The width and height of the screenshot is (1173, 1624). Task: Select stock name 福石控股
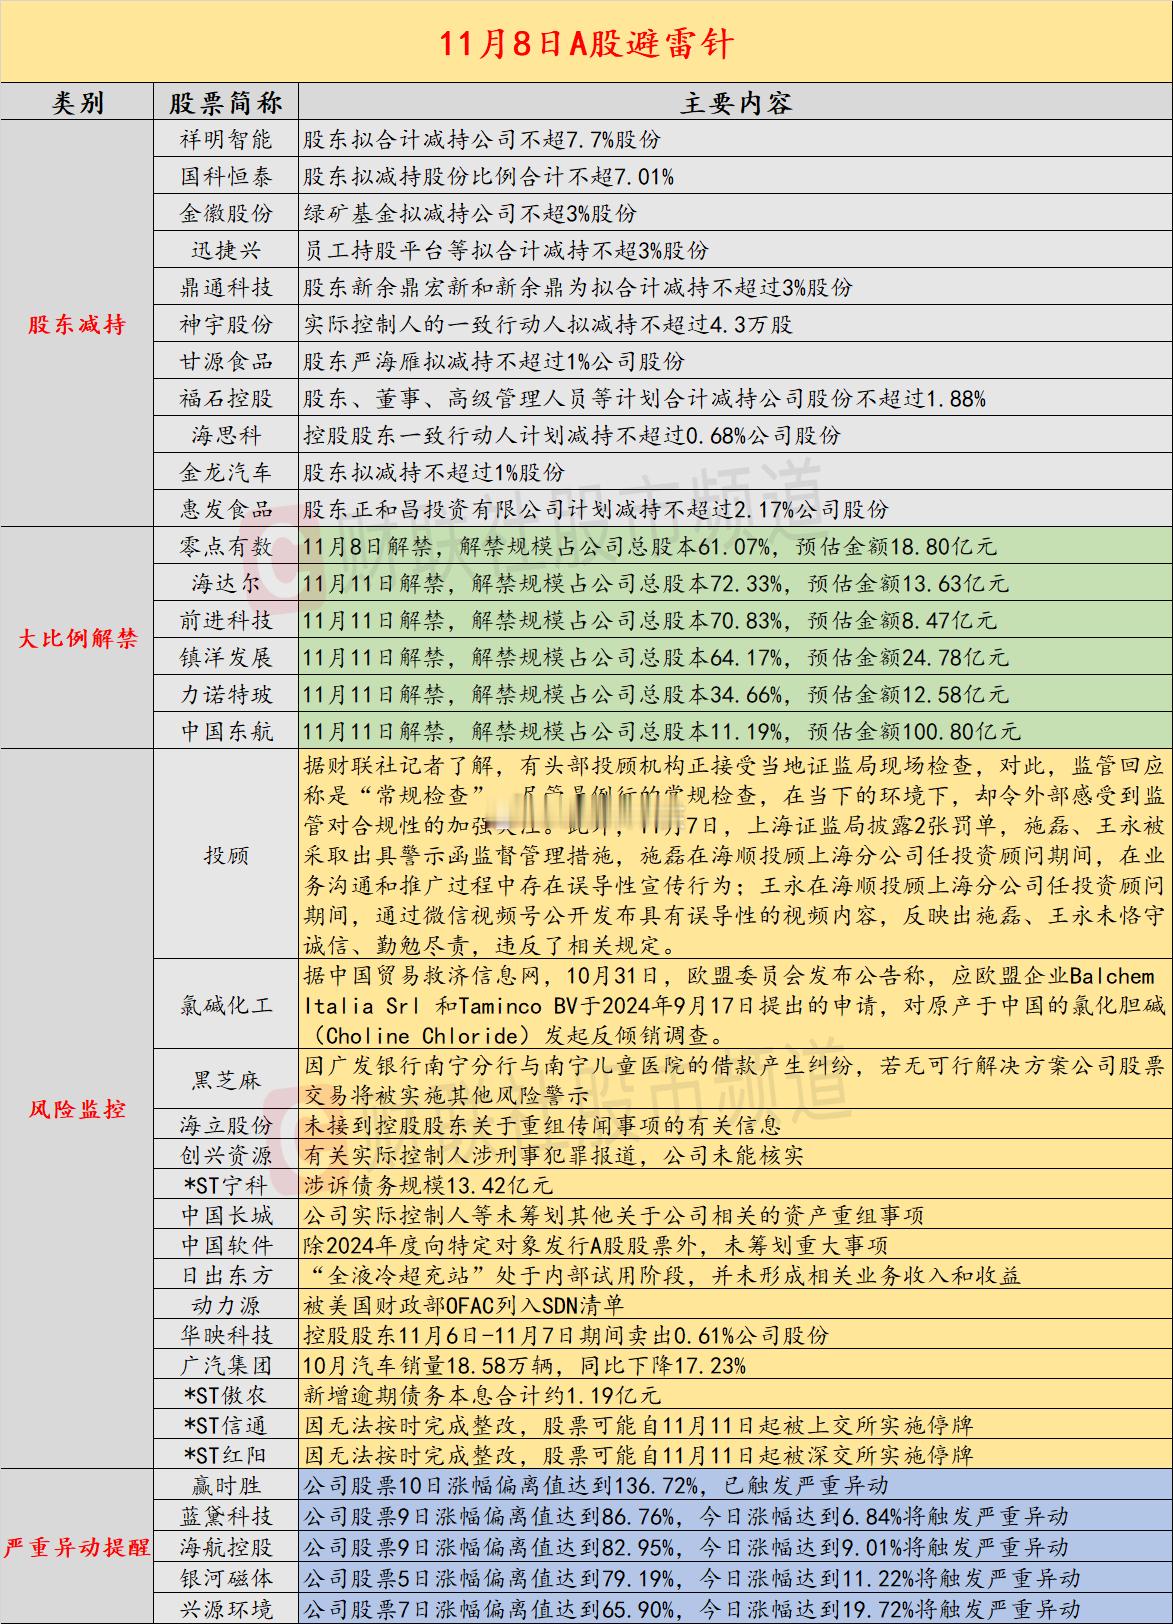click(226, 398)
